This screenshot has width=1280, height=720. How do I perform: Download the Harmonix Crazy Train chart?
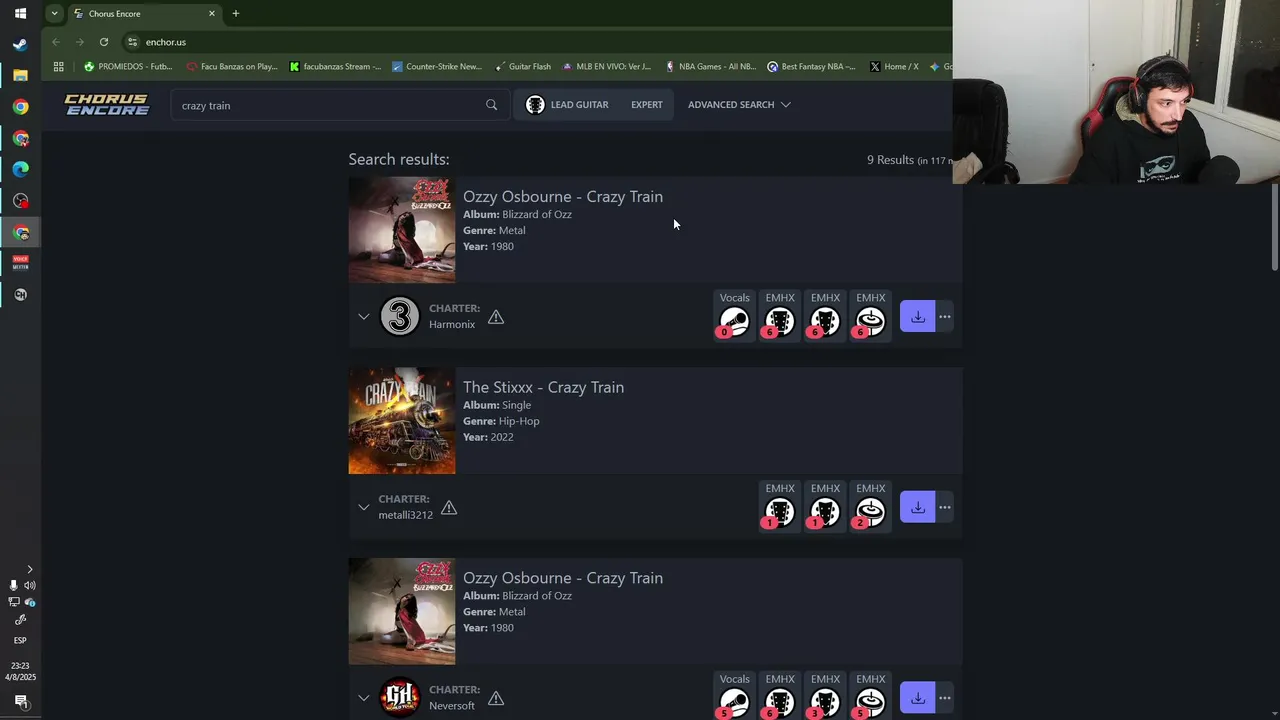(917, 317)
